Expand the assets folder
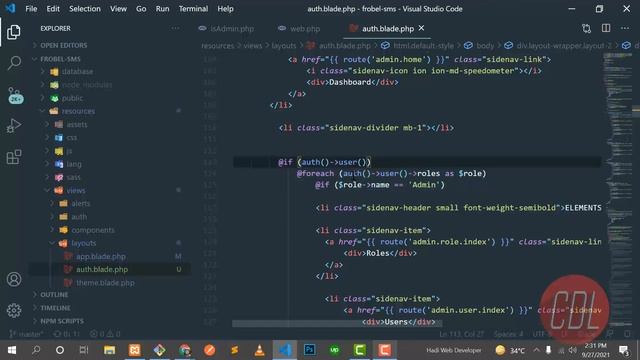 pos(77,124)
